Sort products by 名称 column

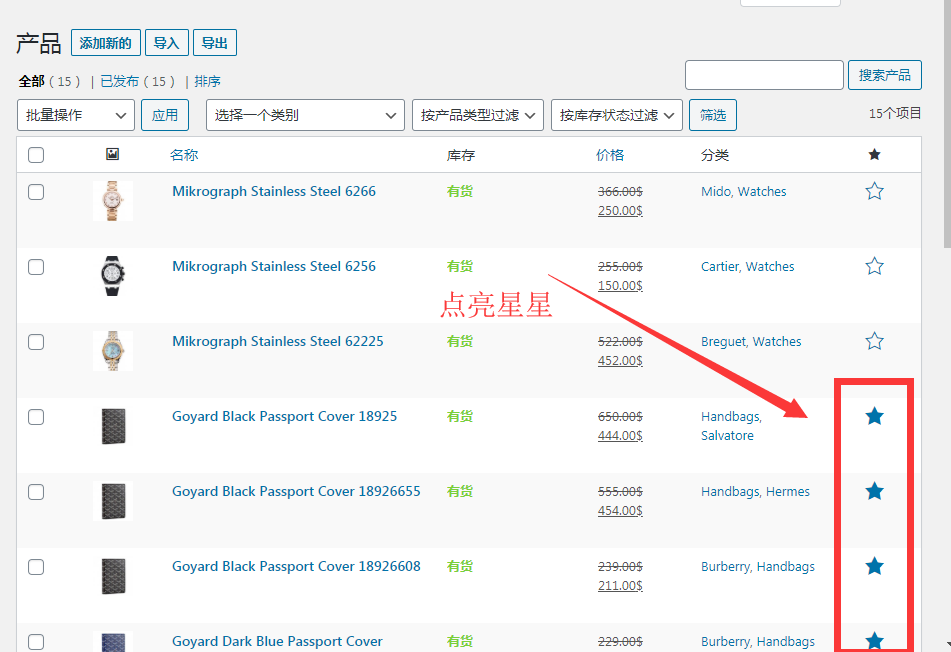(x=184, y=155)
